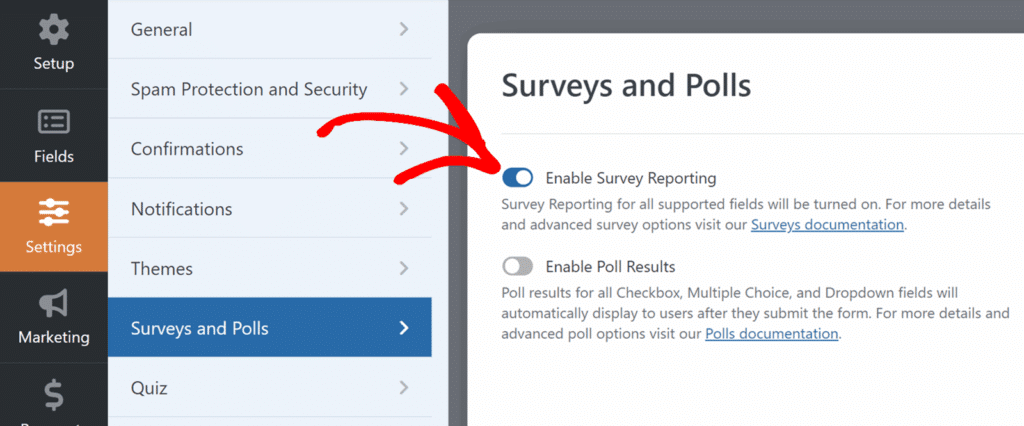This screenshot has height=426, width=1024.
Task: Click the Themes chevron arrow
Action: coord(404,269)
